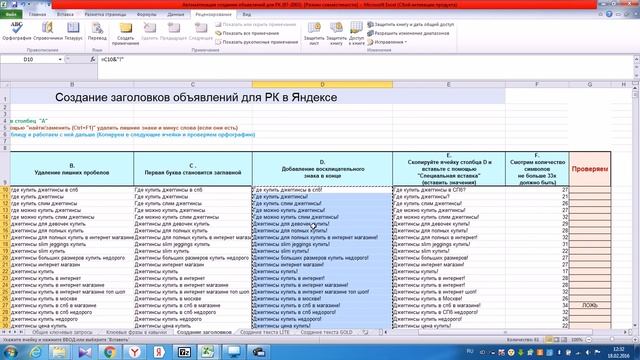The width and height of the screenshot is (640, 360).
Task: Toggle Показать все примечания
Action: point(247,33)
